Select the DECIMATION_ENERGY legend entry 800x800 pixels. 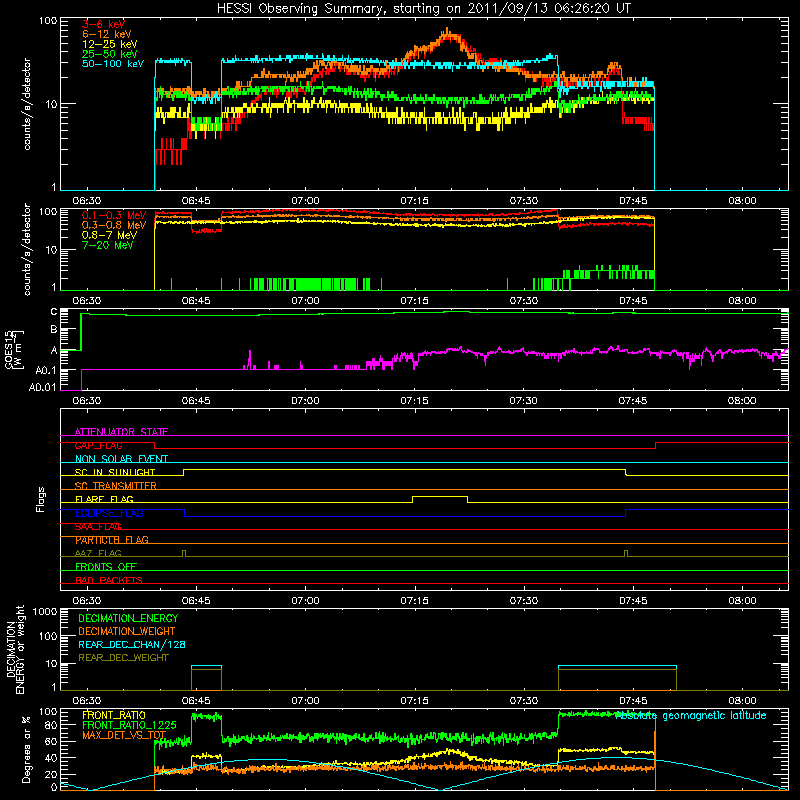coord(128,618)
